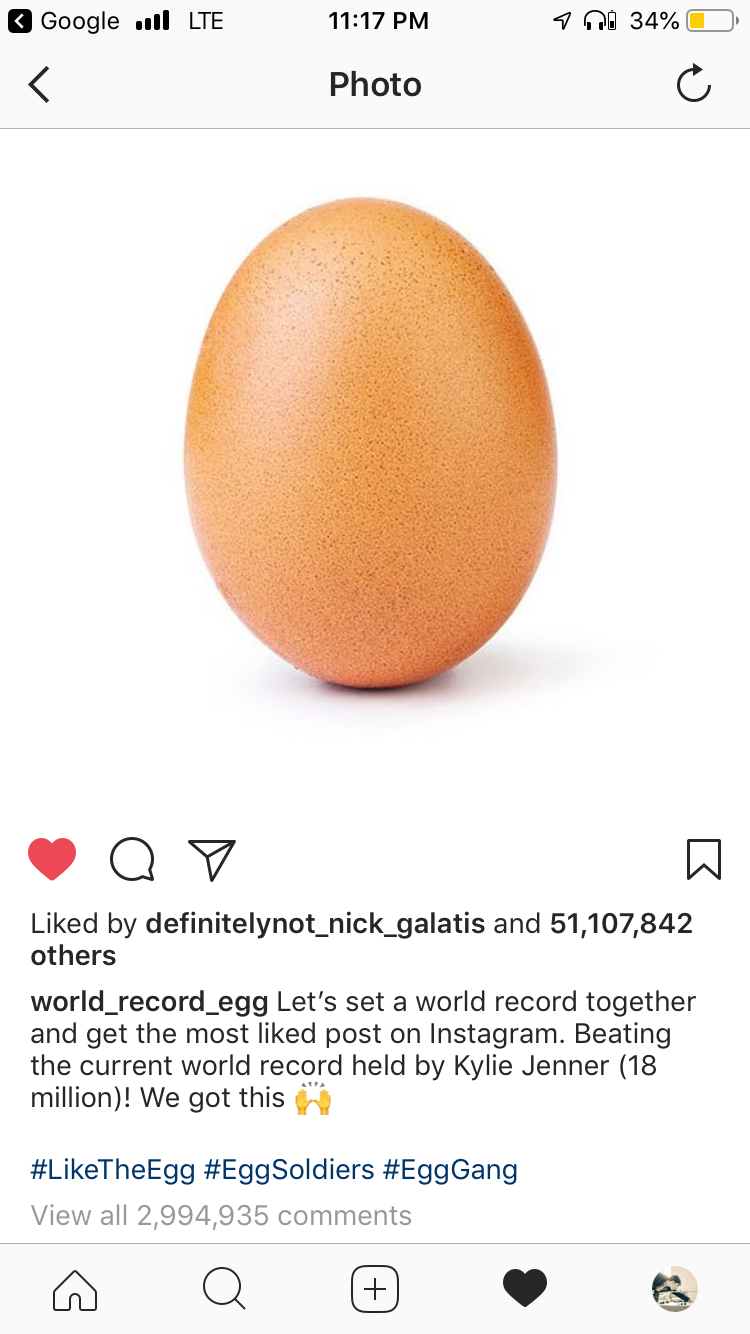Tap the #EggGang hashtag
Viewport: 750px width, 1334px height.
coord(450,1169)
